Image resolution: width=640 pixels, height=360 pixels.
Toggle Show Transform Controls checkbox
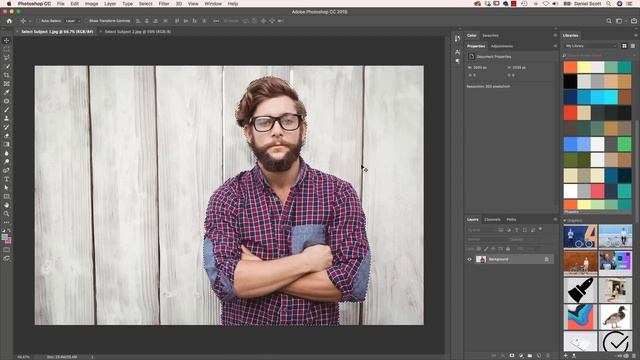click(x=87, y=21)
